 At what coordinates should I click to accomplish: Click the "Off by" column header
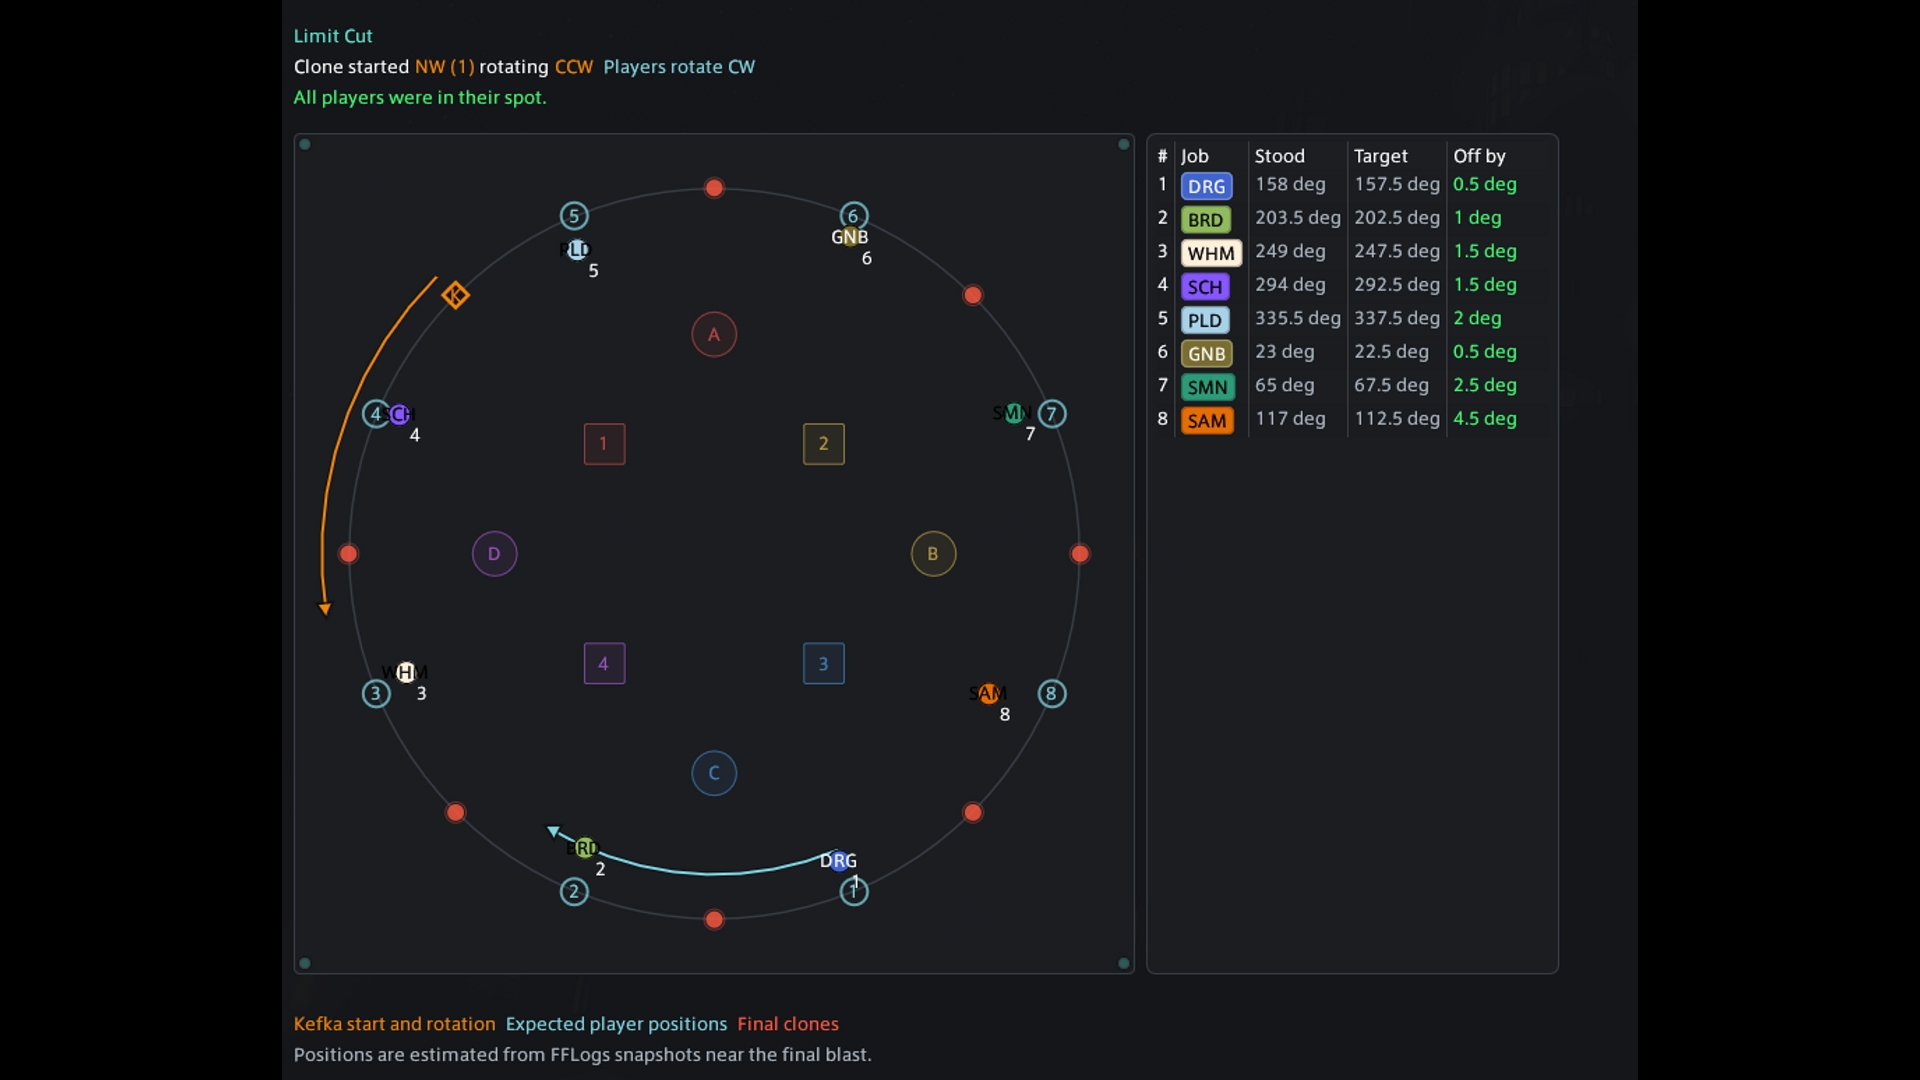click(1479, 156)
